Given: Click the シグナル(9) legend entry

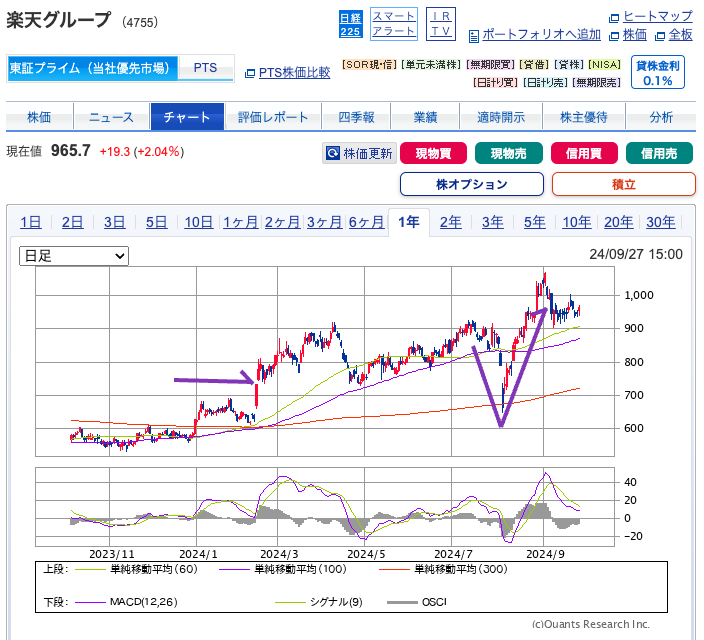Looking at the screenshot, I should coord(319,602).
